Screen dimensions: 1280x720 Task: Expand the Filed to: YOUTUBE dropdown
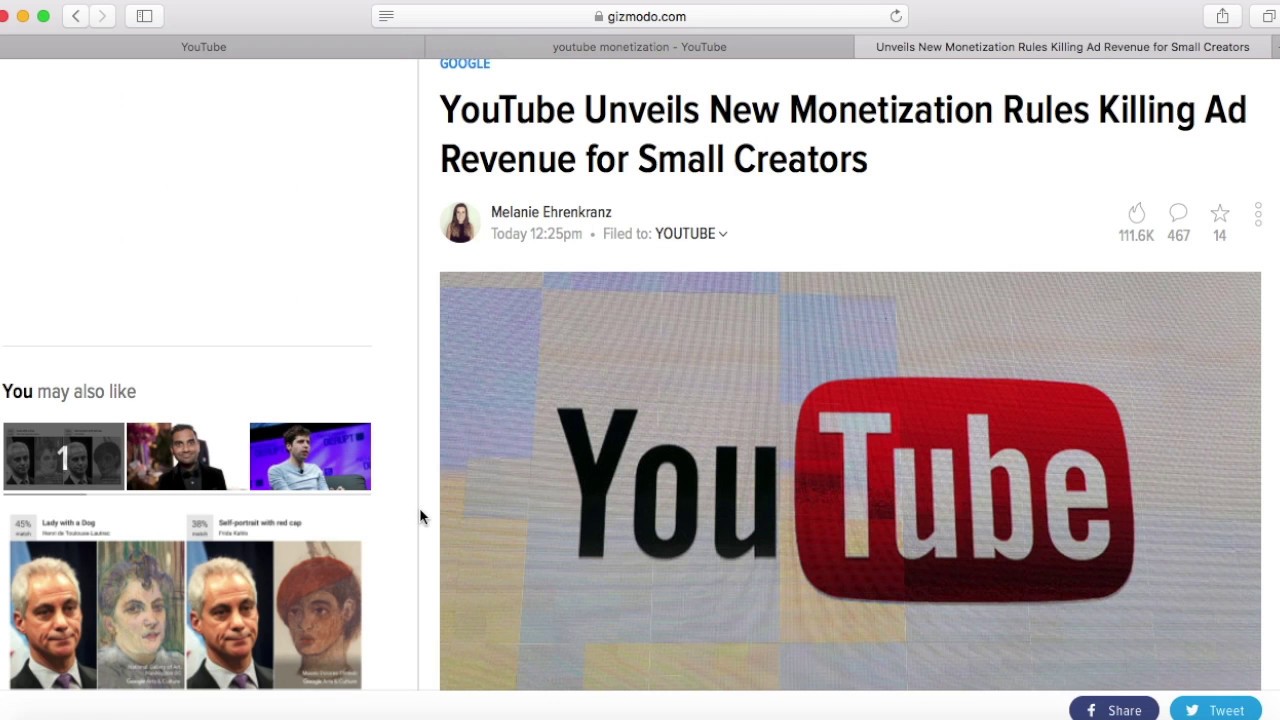point(691,234)
